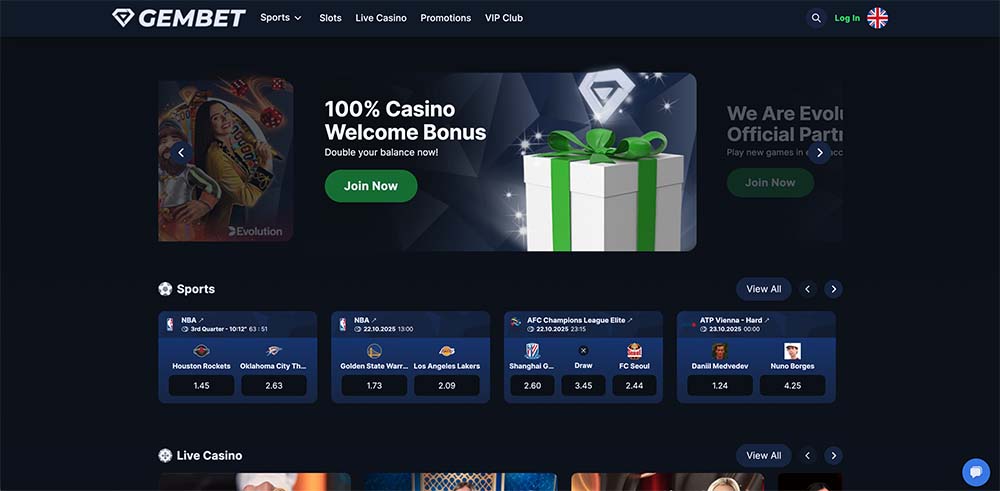Click next arrow in Live Casino section
This screenshot has height=491, width=1000.
(x=833, y=455)
